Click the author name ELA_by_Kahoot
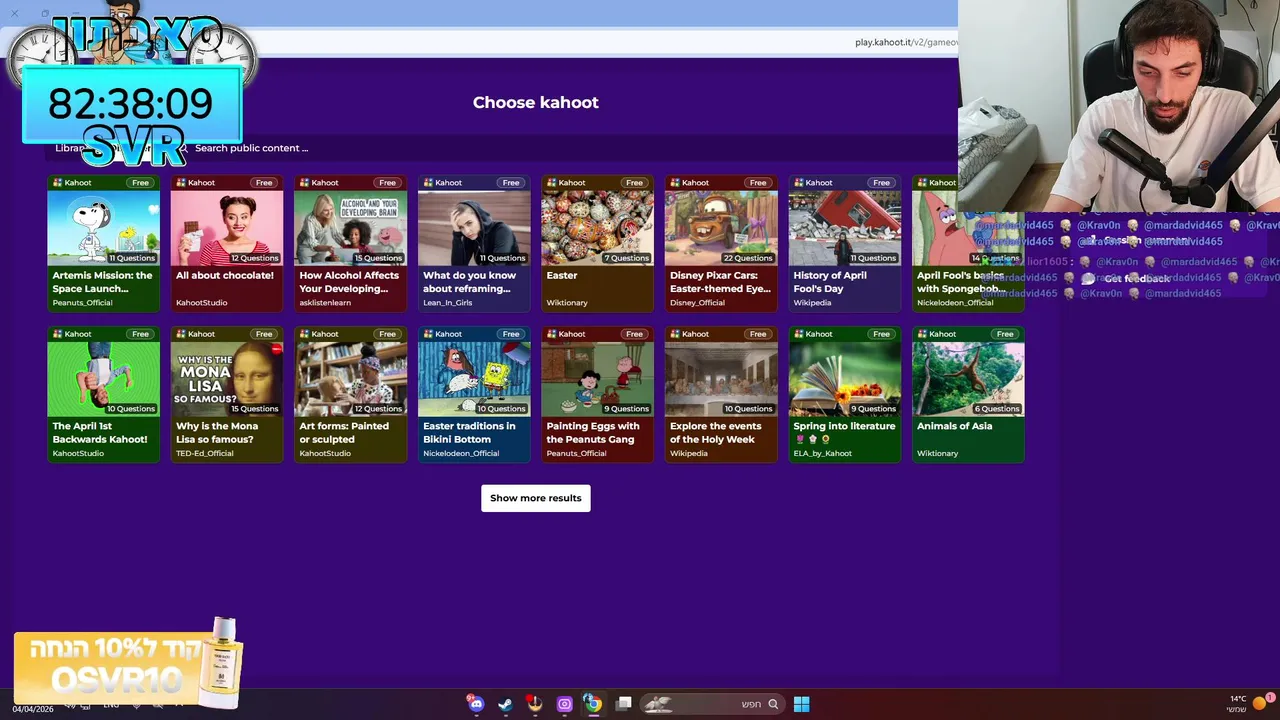This screenshot has height=720, width=1280. pyautogui.click(x=822, y=454)
